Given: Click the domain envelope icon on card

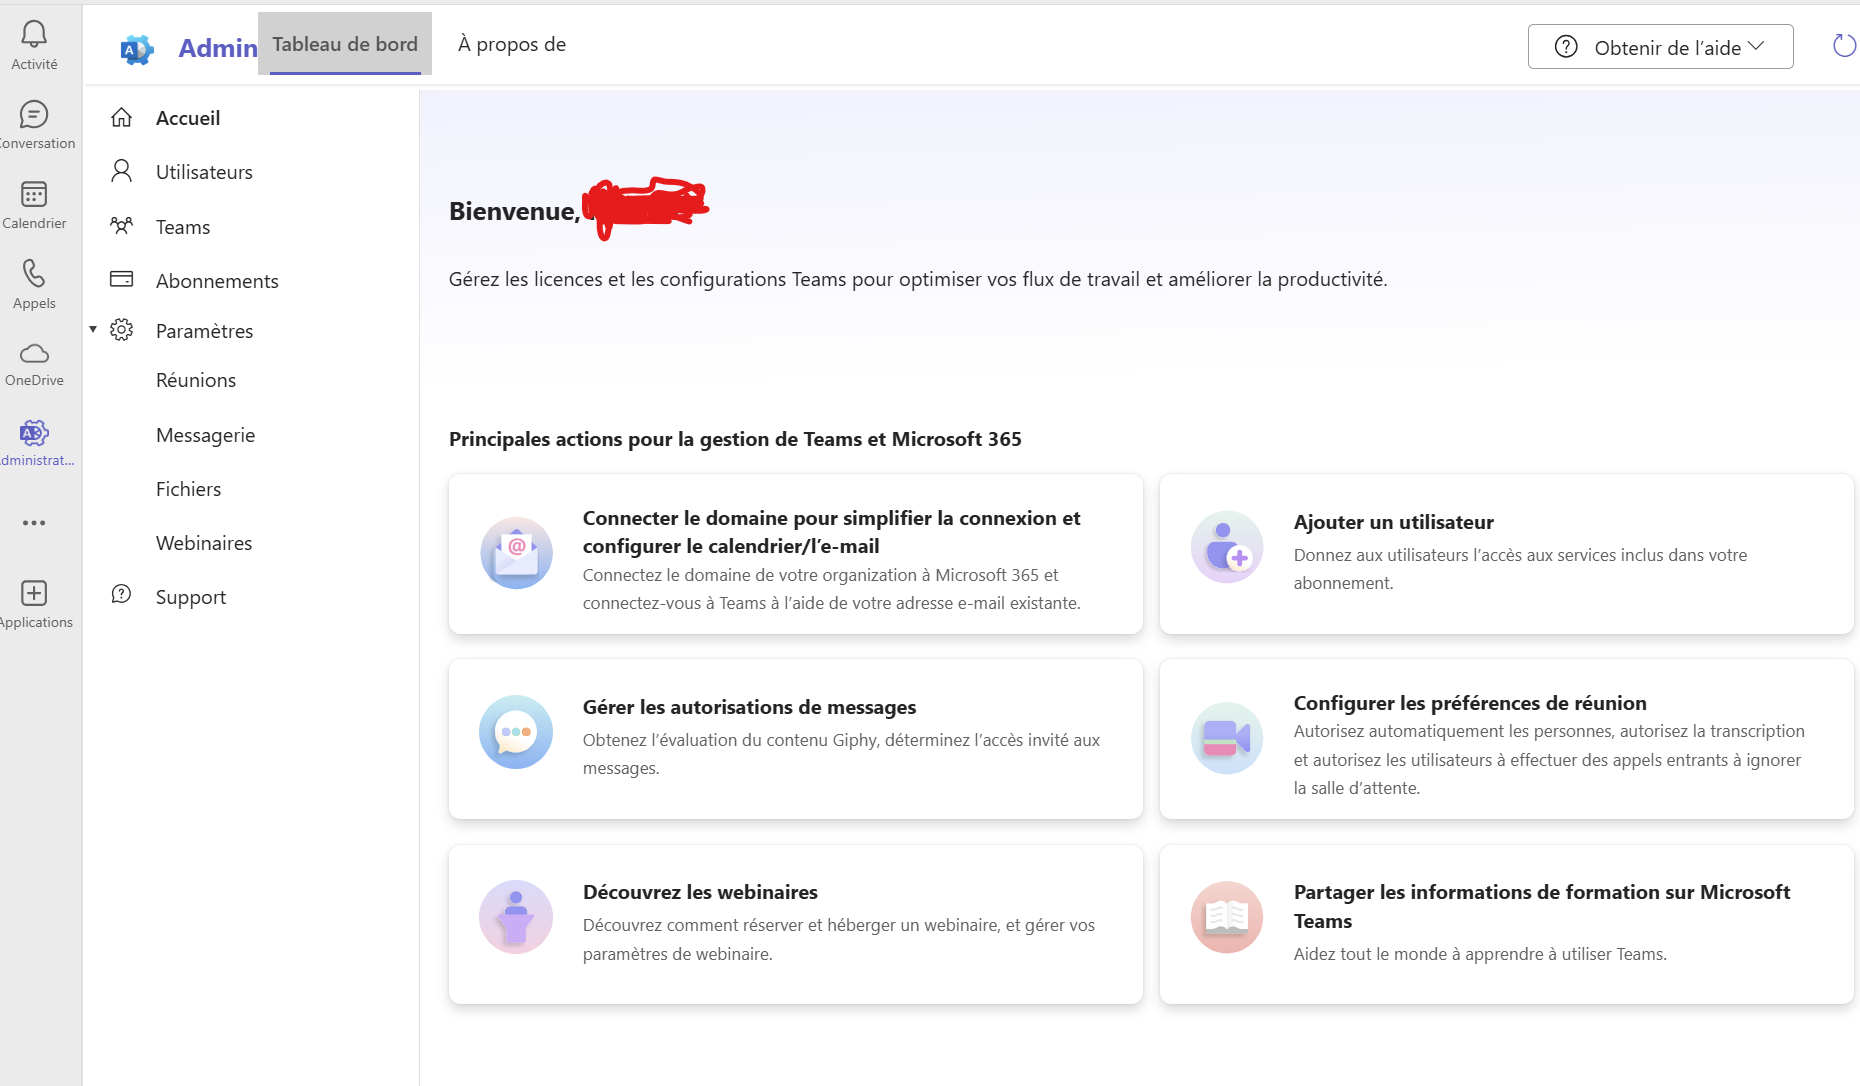Looking at the screenshot, I should 516,553.
